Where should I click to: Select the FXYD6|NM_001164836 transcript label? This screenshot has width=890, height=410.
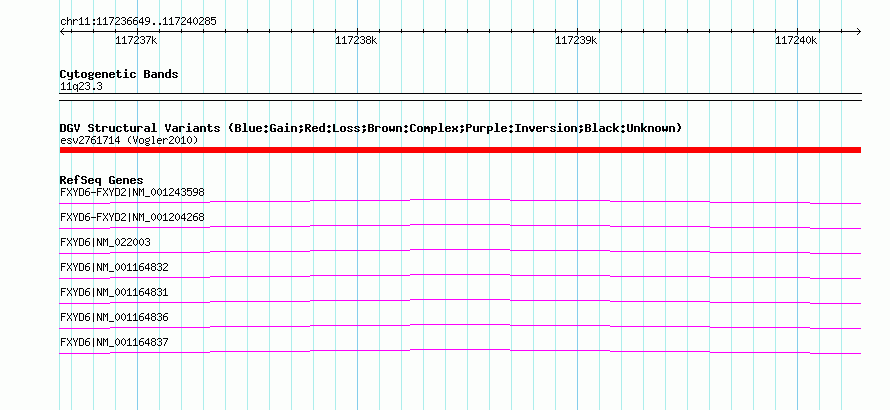[x=114, y=317]
